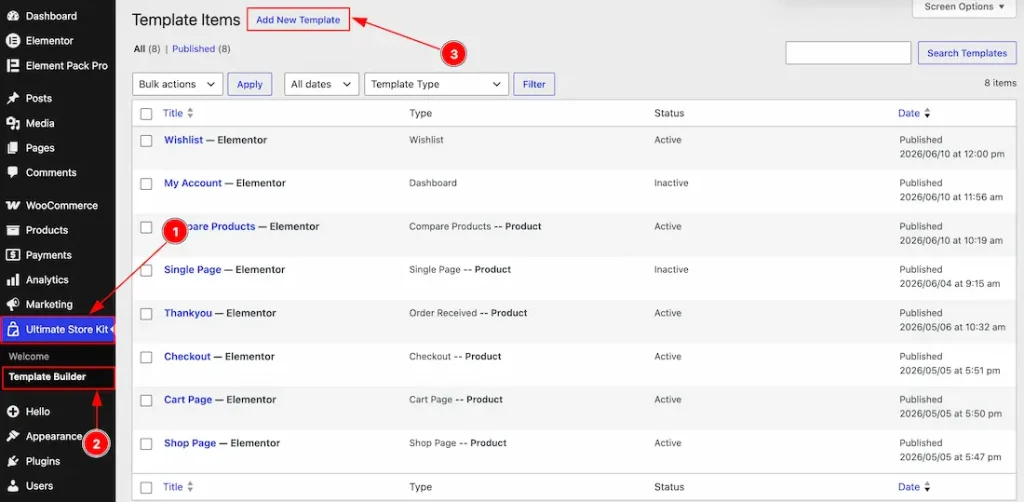Click the Users person icon

click(12, 486)
